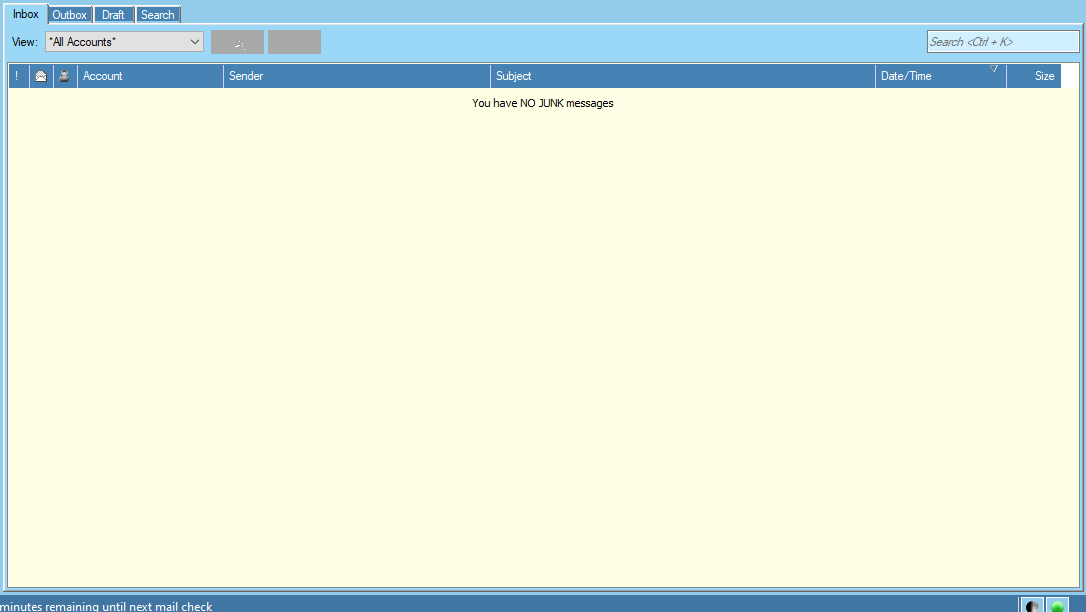Click the green status indicator light
The image size is (1086, 612).
[1057, 605]
